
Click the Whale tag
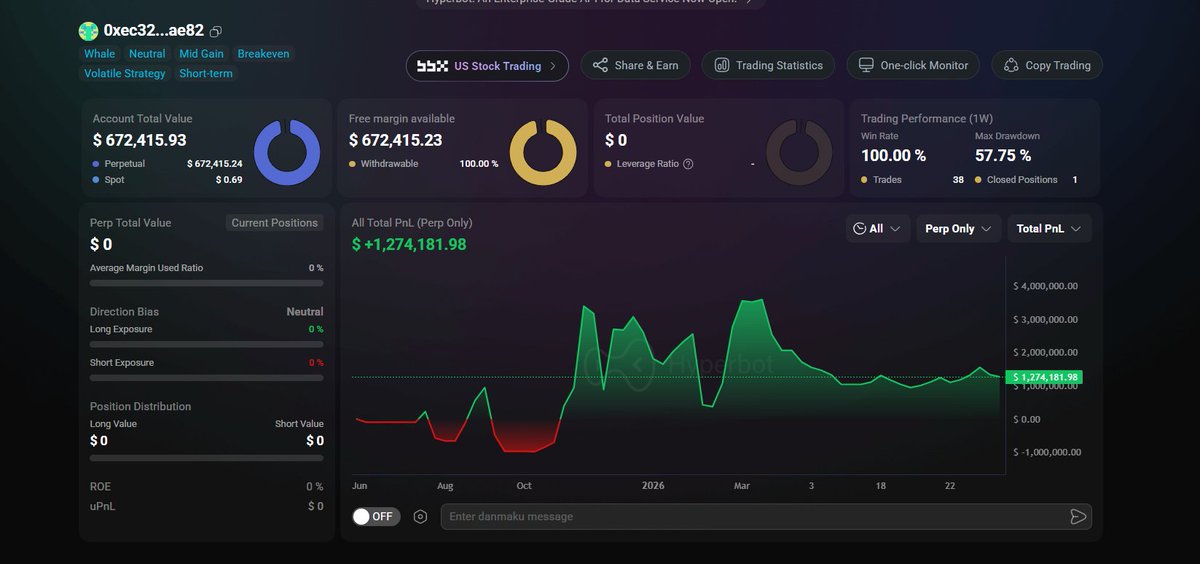coord(99,54)
